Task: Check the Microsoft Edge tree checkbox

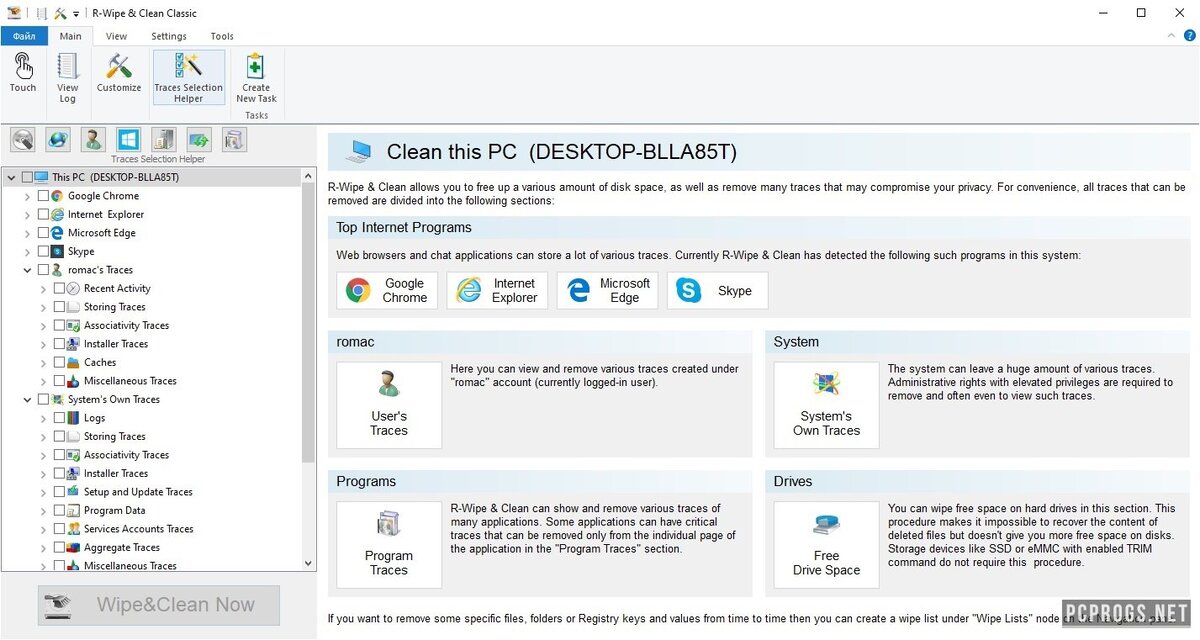Action: tap(43, 233)
